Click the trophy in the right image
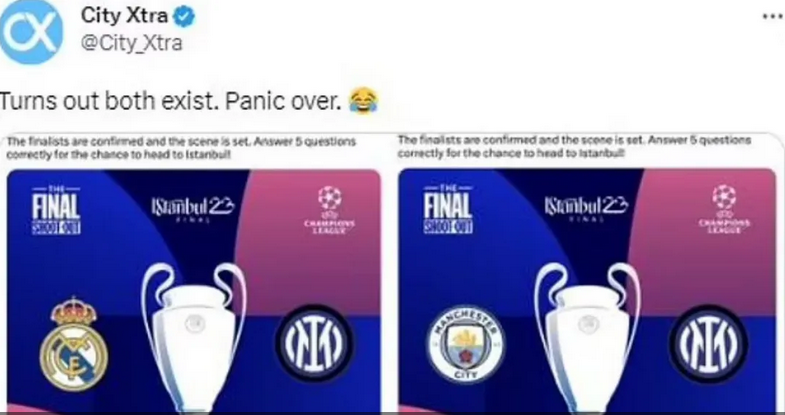The width and height of the screenshot is (785, 415). coord(587,335)
